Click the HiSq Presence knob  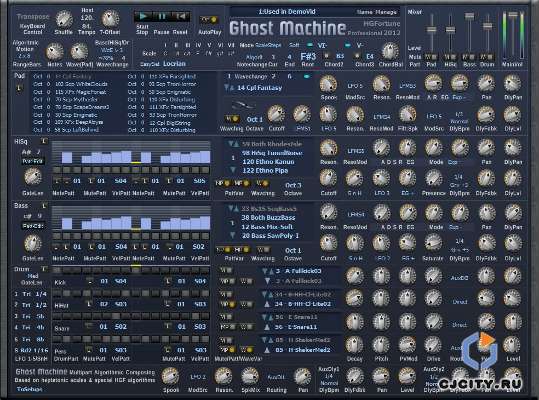pos(433,179)
